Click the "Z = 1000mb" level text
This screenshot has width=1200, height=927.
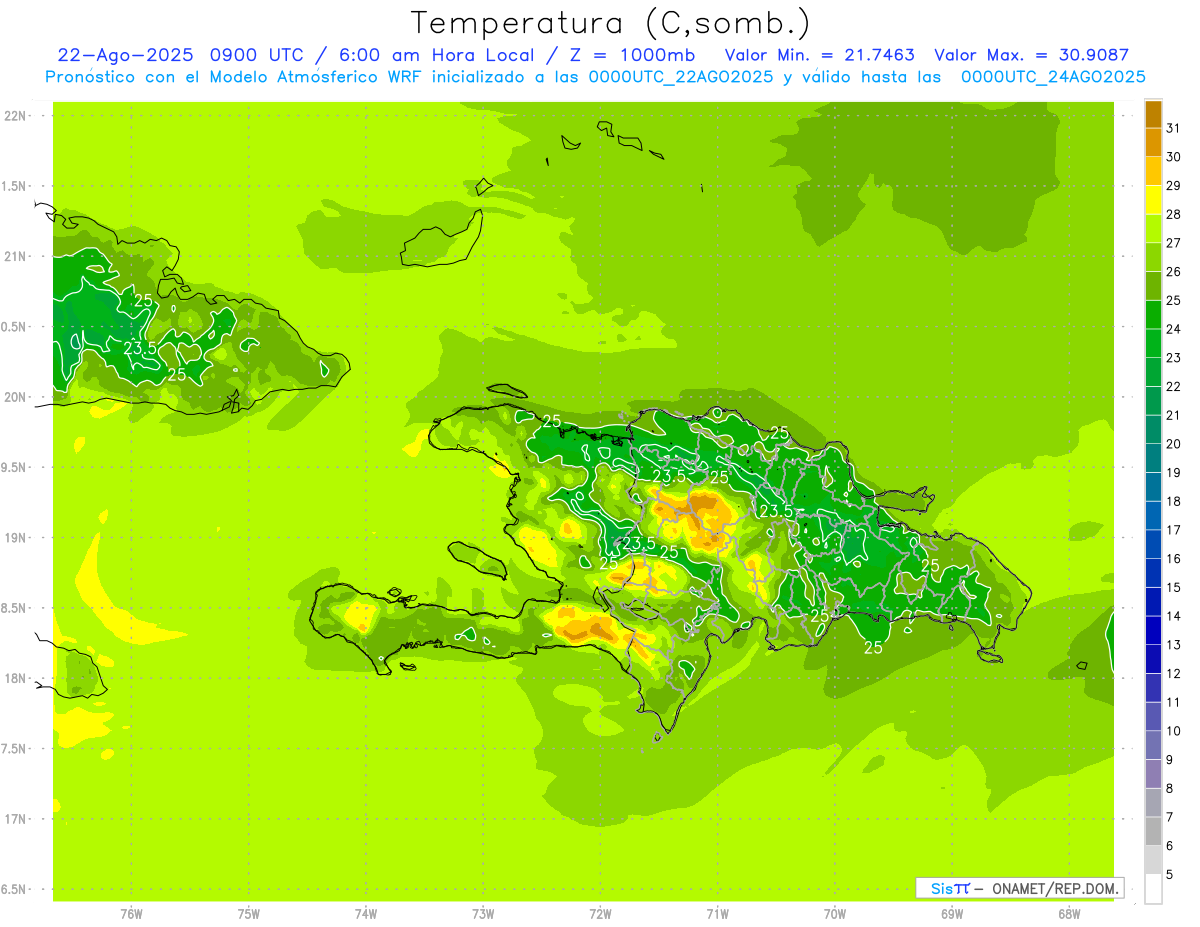[630, 56]
